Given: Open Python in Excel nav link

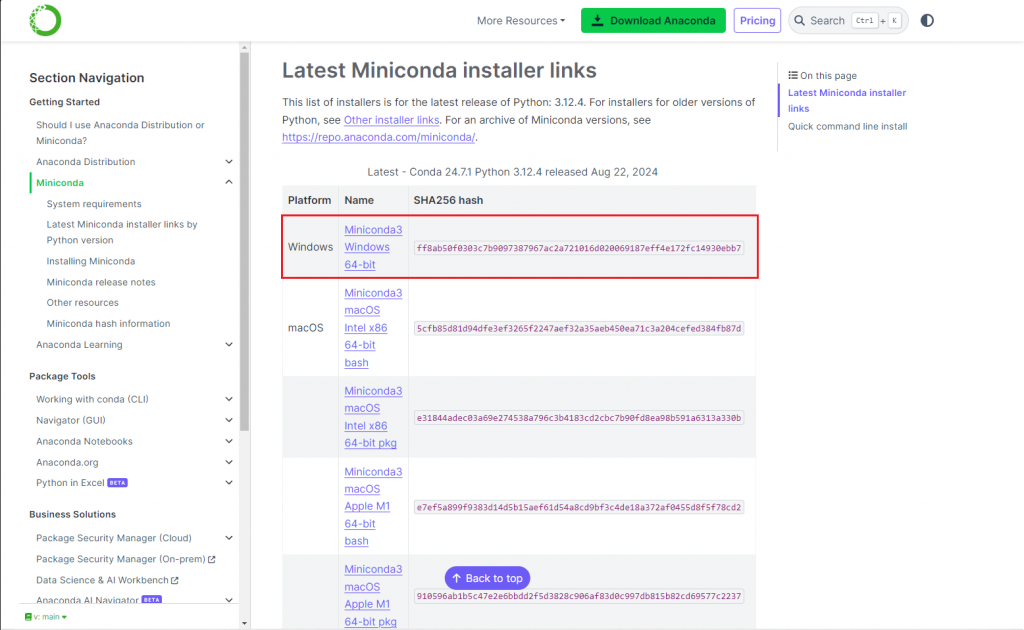Looking at the screenshot, I should click(x=70, y=482).
